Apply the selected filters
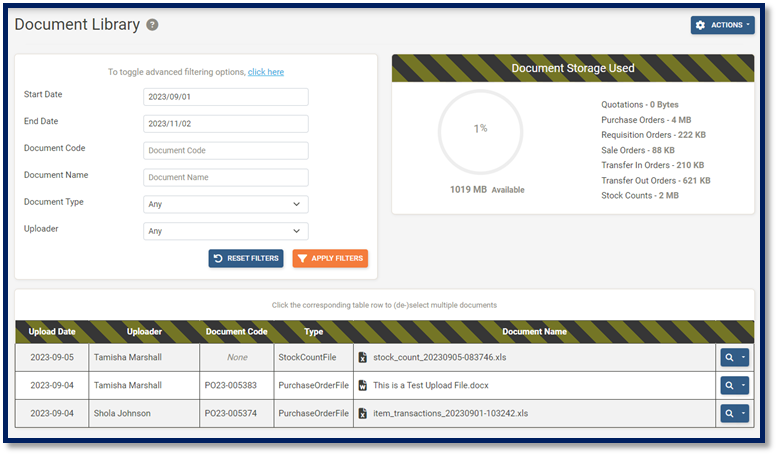 [330, 258]
